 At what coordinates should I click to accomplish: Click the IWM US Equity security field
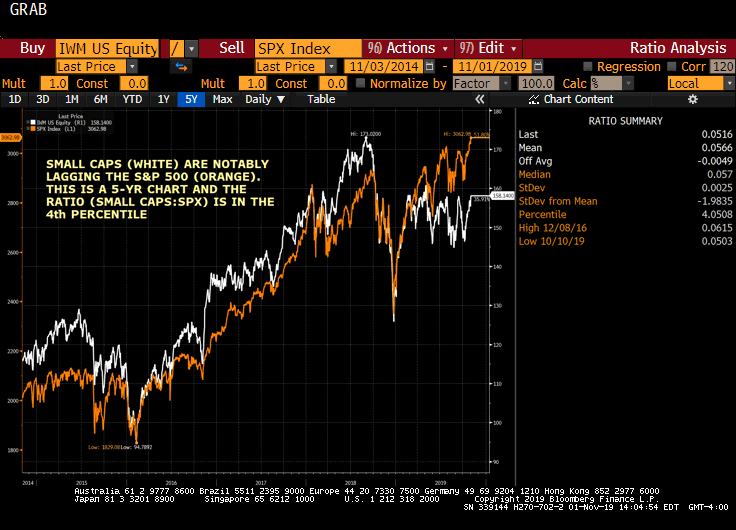pyautogui.click(x=107, y=48)
